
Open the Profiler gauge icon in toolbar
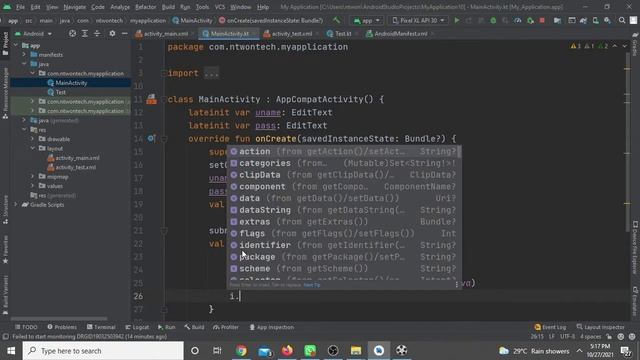coord(518,20)
